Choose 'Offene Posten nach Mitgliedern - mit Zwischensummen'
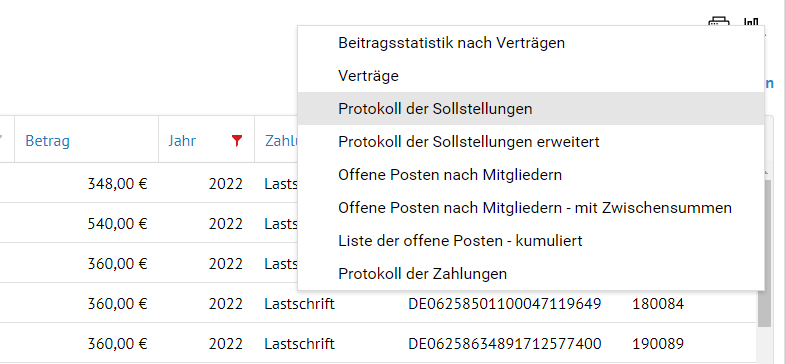This screenshot has width=786, height=364. click(535, 208)
